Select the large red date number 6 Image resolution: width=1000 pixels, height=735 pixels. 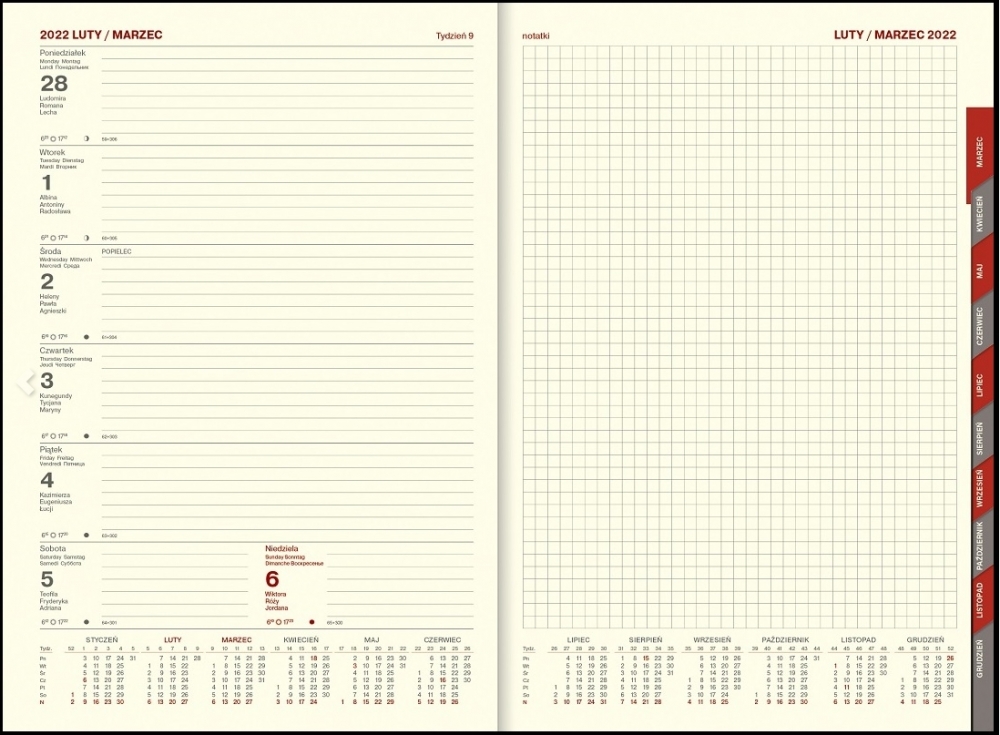point(272,579)
